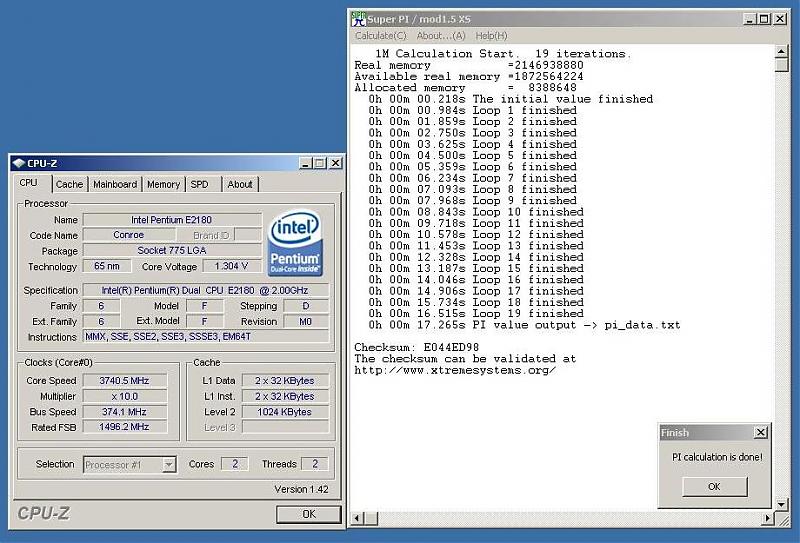This screenshot has height=543, width=800.
Task: Click the 'http://www.xtremesystems.org/' line
Action: pyautogui.click(x=455, y=370)
